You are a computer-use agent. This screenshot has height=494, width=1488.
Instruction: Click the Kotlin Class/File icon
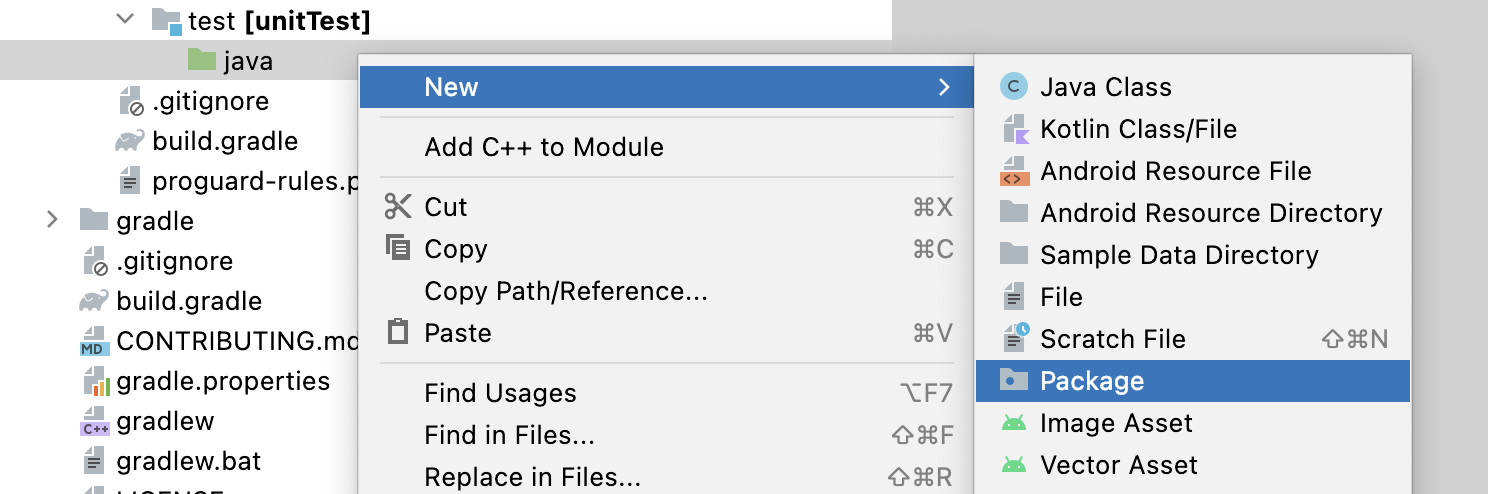click(1014, 129)
